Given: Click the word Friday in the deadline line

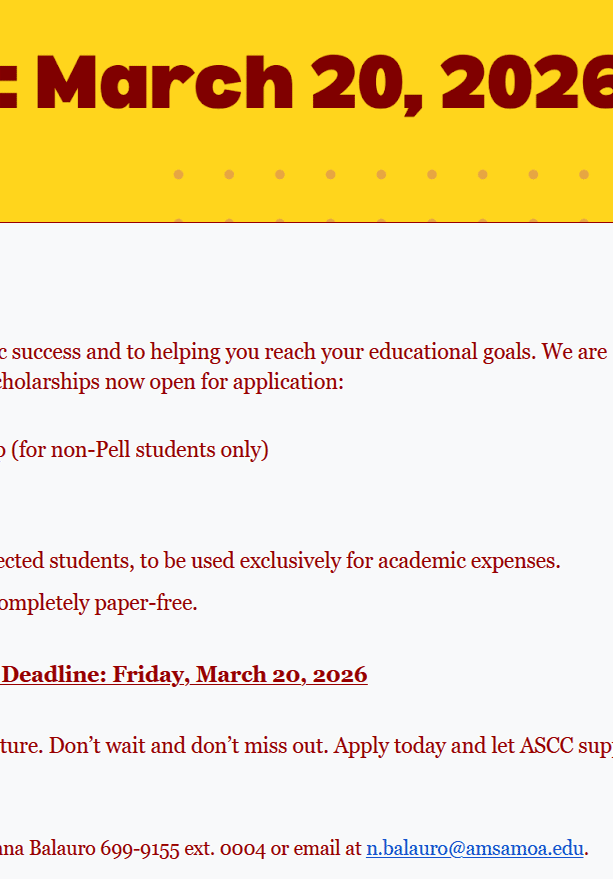Looking at the screenshot, I should coord(150,675).
